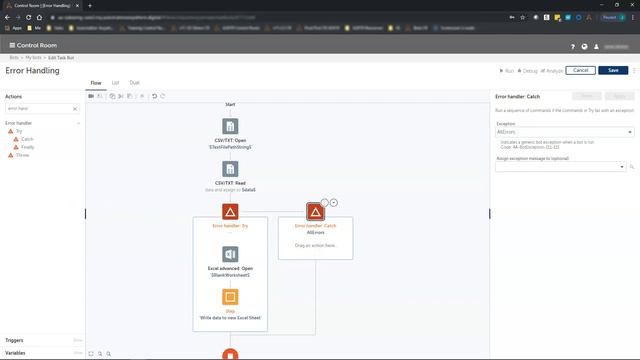Go to browser home page
The image size is (640, 360).
(x=39, y=18)
